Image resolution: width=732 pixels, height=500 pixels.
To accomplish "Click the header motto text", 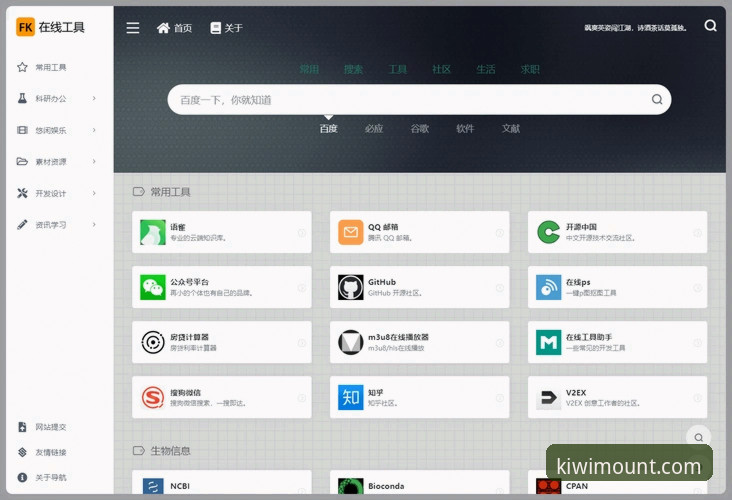I will click(635, 28).
